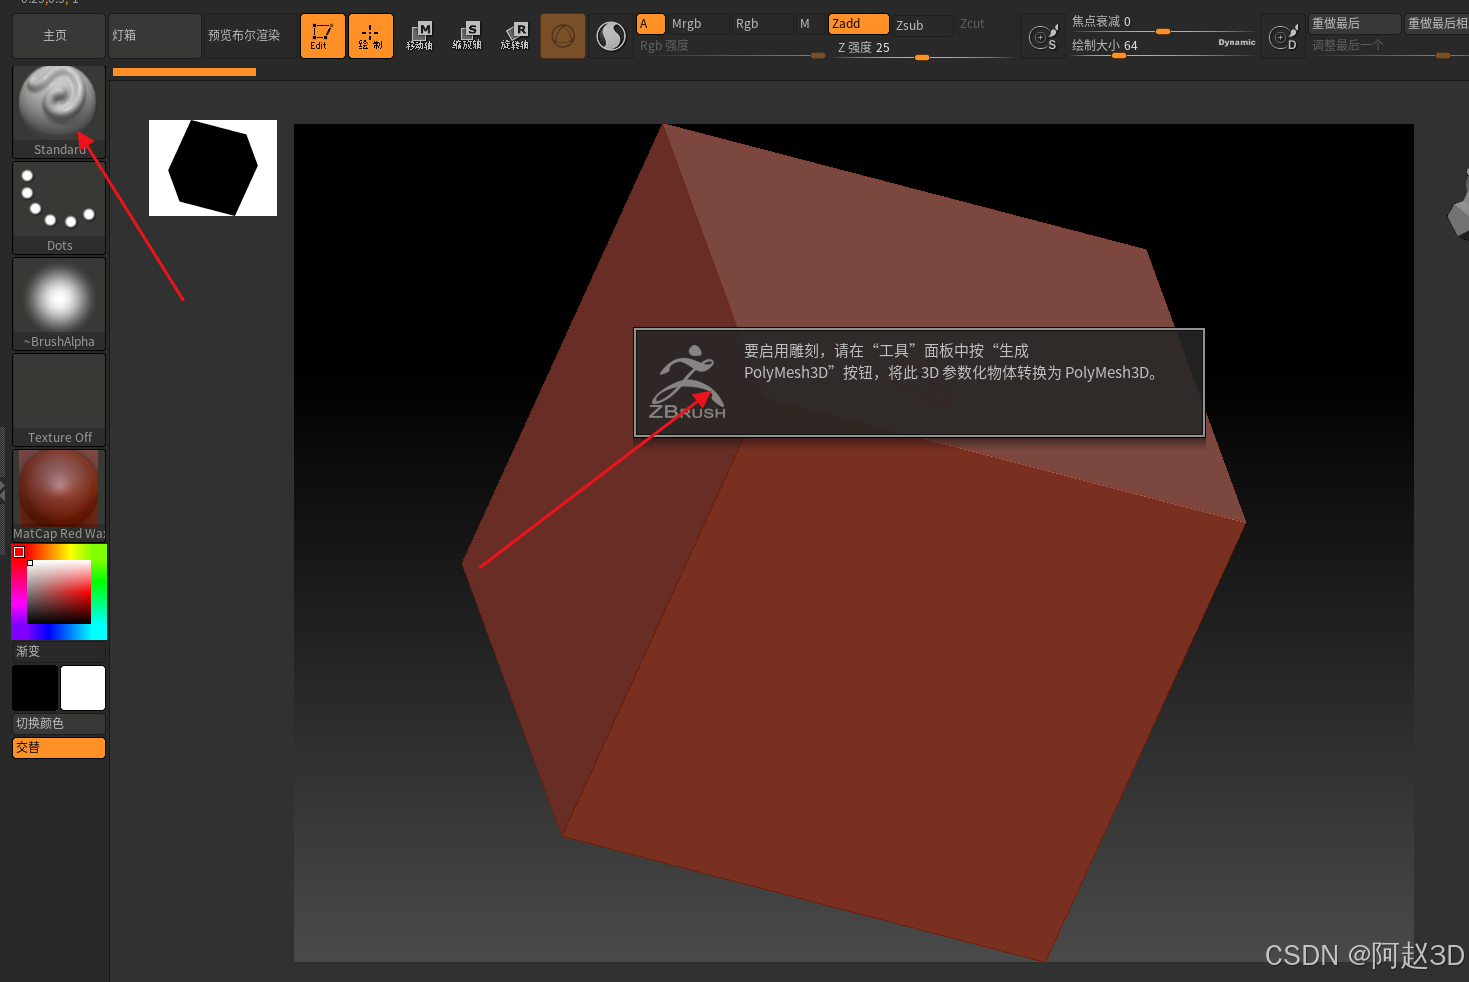Screen dimensions: 1469x982
Task: Adjust the Z 强度 25 slider
Action: tap(923, 48)
